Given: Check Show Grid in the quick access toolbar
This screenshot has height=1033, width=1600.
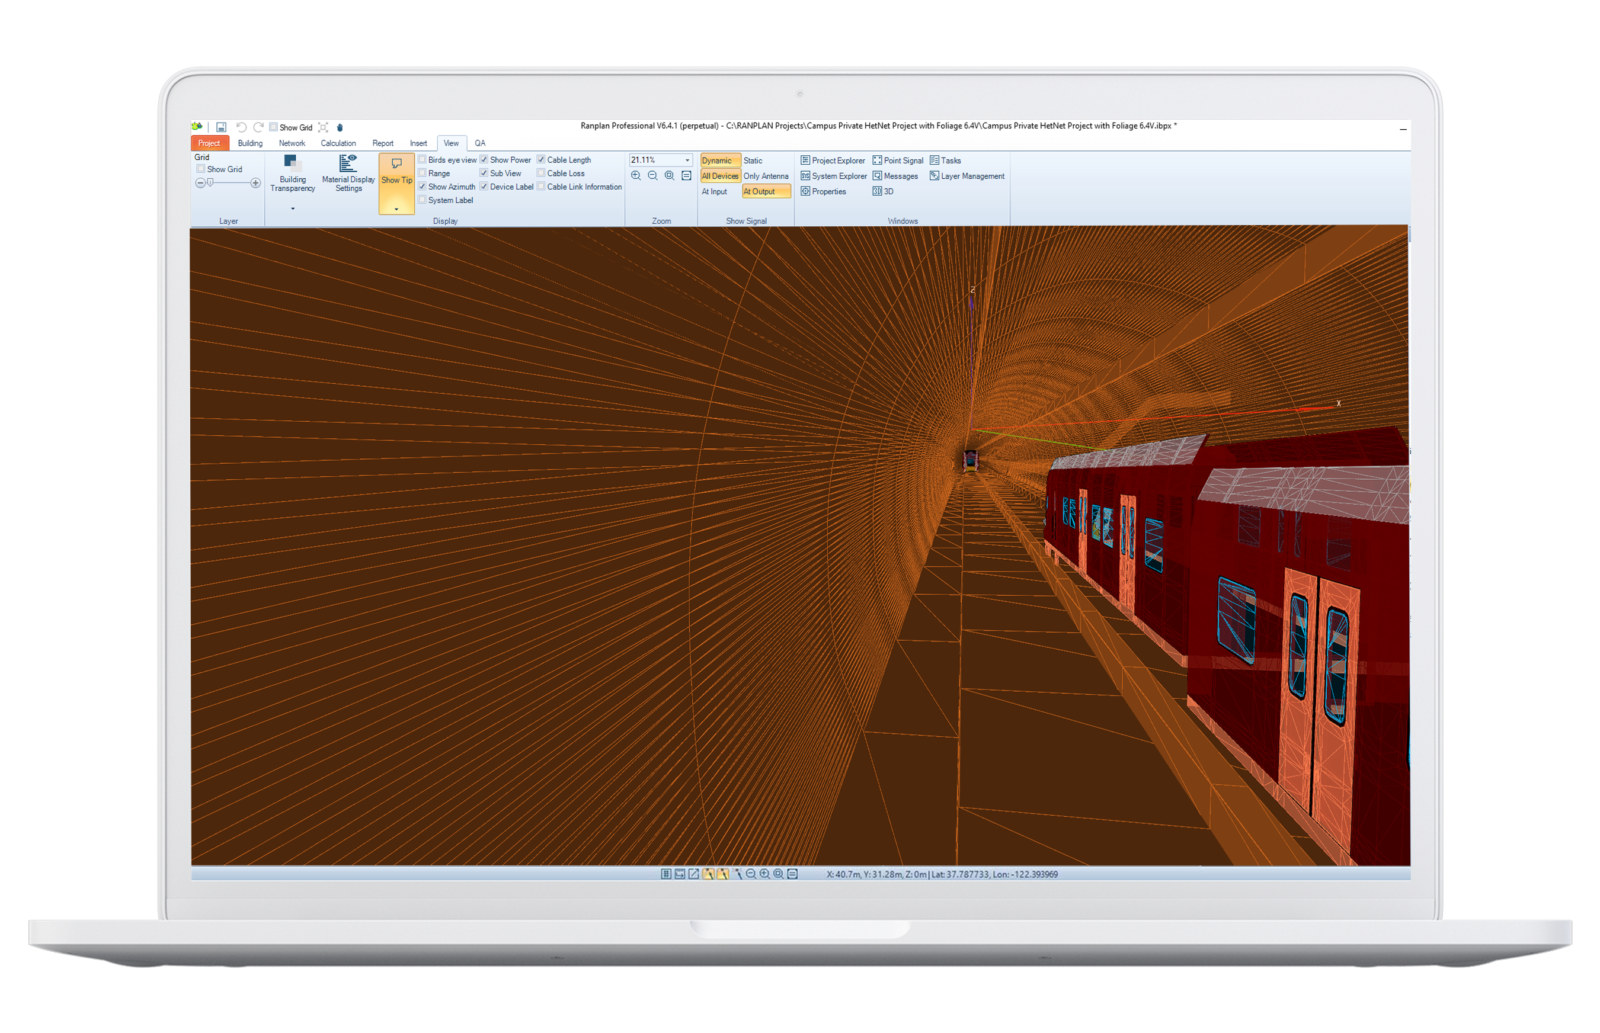Looking at the screenshot, I should 273,127.
